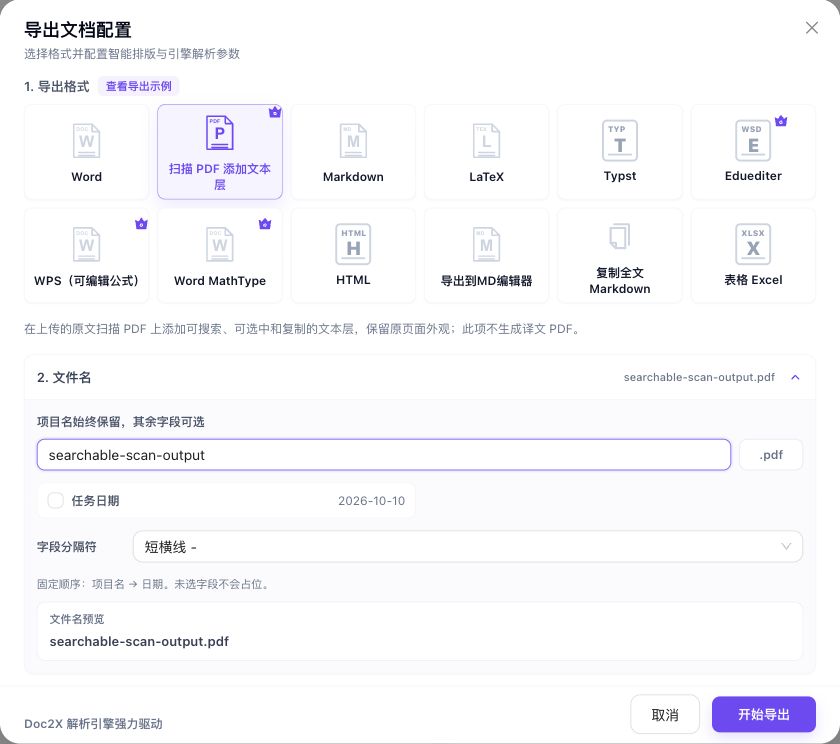Screen dimensions: 840x744
Task: Click the 项目名始终保留 hint text
Action: point(121,422)
